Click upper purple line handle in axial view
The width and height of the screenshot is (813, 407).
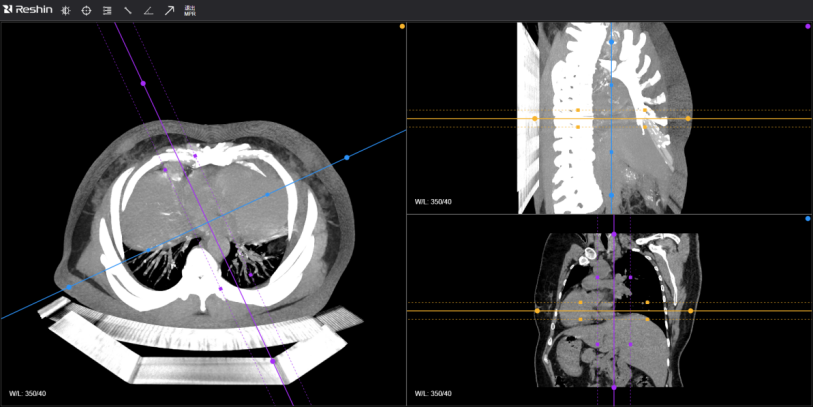[143, 84]
